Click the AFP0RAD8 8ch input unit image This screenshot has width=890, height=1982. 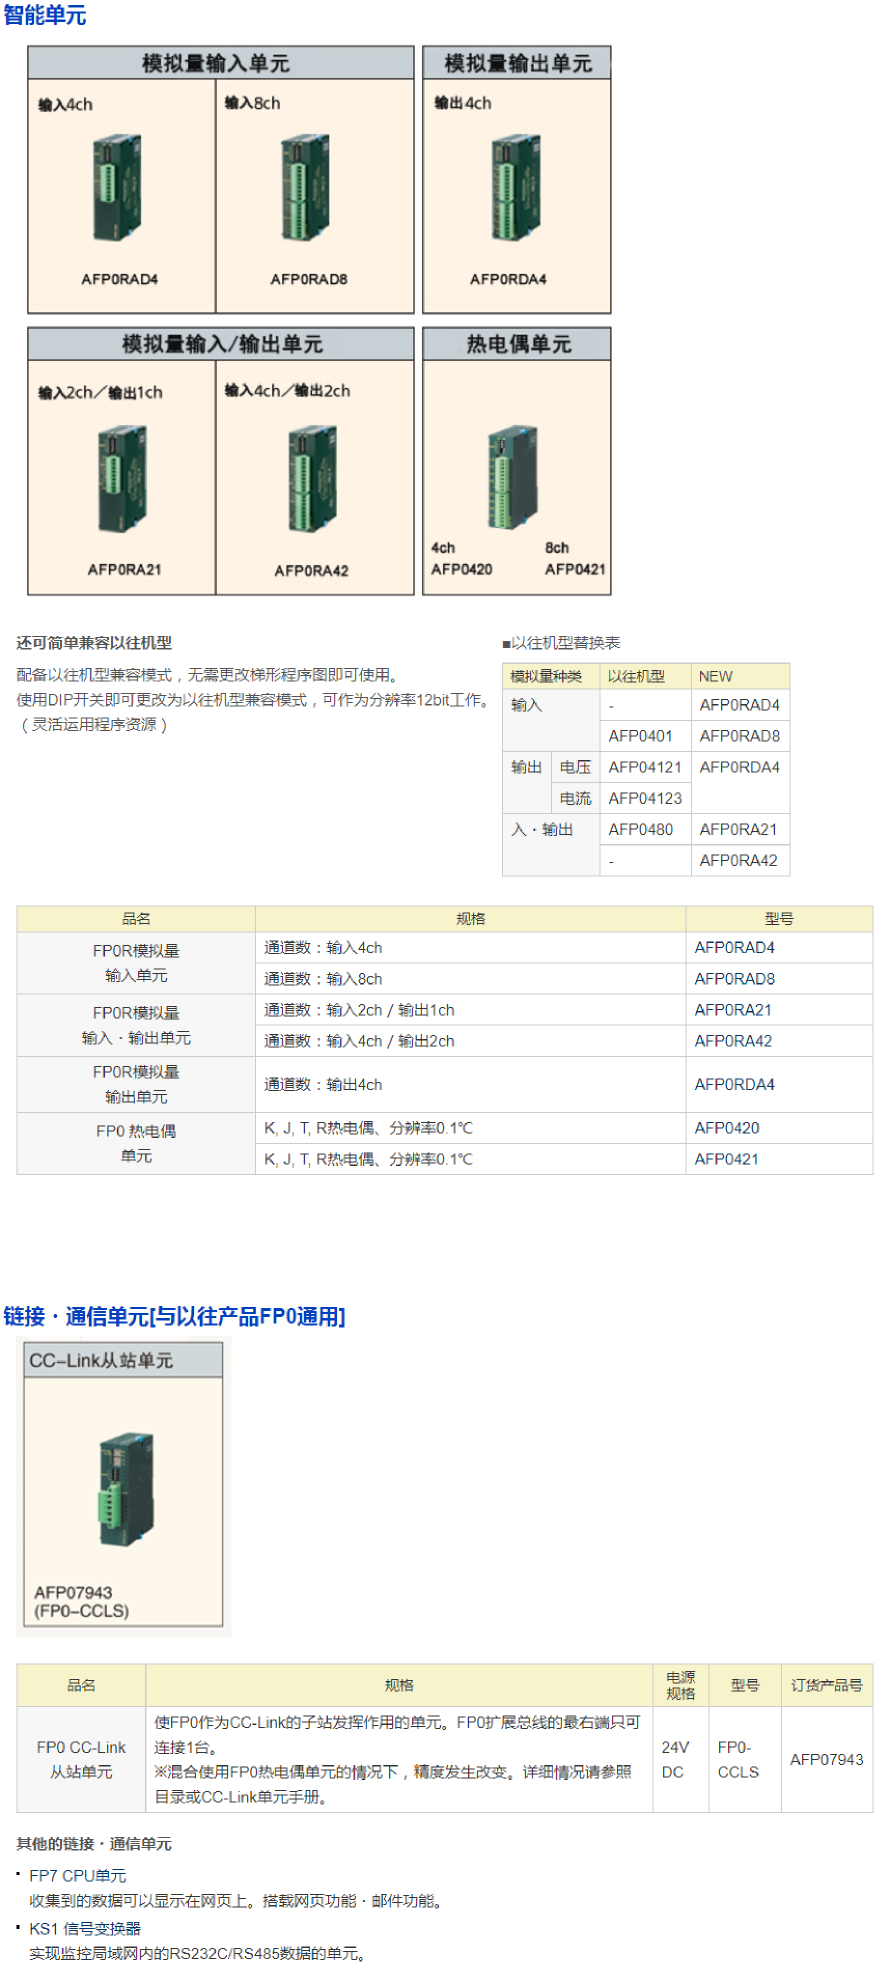pyautogui.click(x=306, y=189)
